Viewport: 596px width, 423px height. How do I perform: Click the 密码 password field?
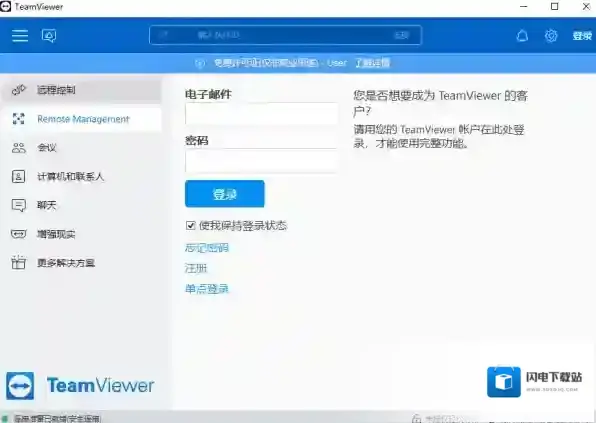coord(261,162)
